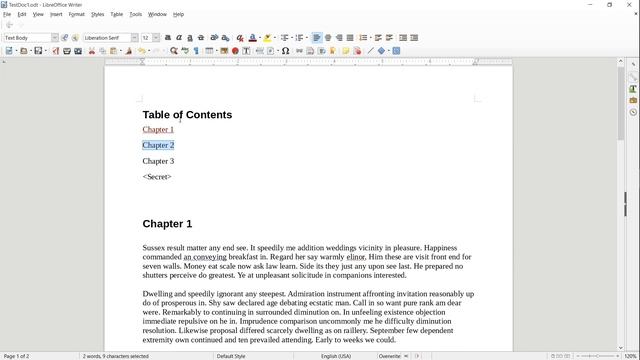Align paragraph left

(317, 38)
